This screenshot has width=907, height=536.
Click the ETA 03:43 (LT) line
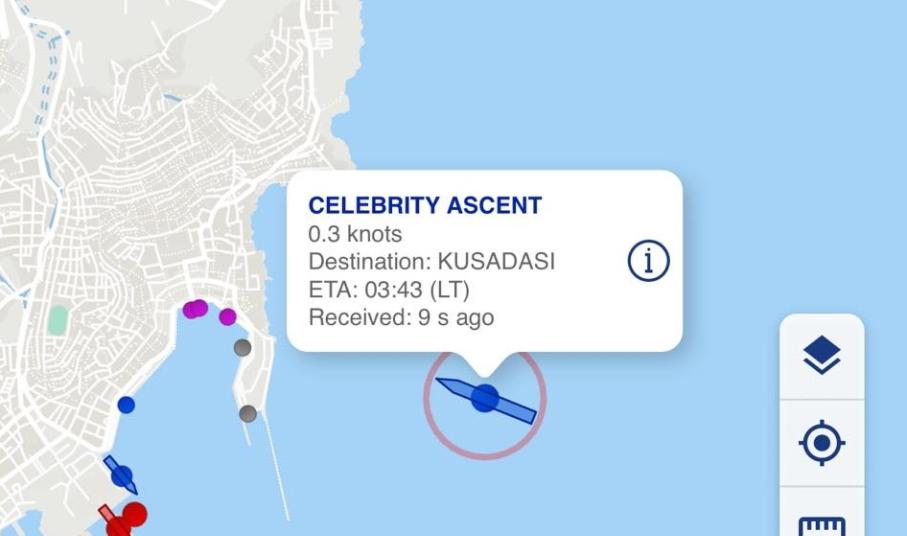pos(388,290)
